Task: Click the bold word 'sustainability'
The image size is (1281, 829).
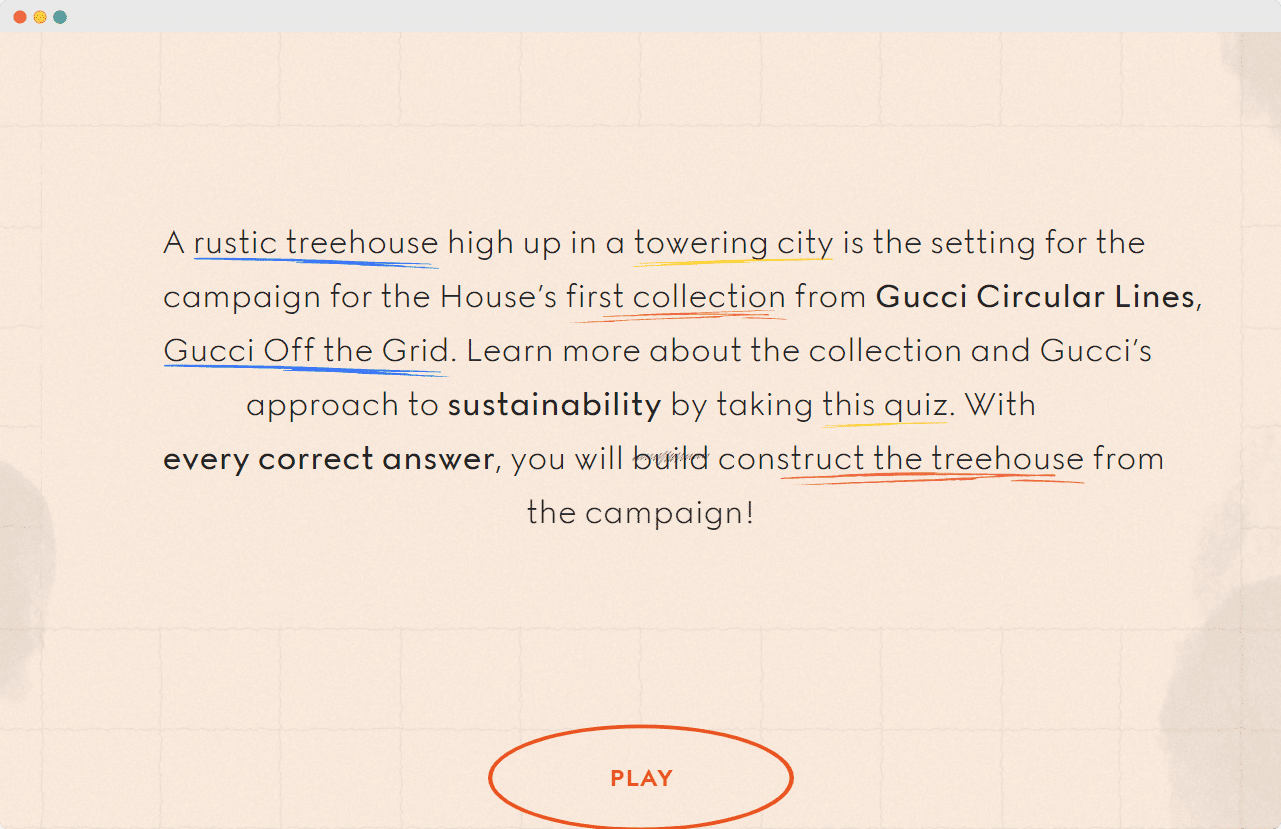Action: (x=554, y=405)
